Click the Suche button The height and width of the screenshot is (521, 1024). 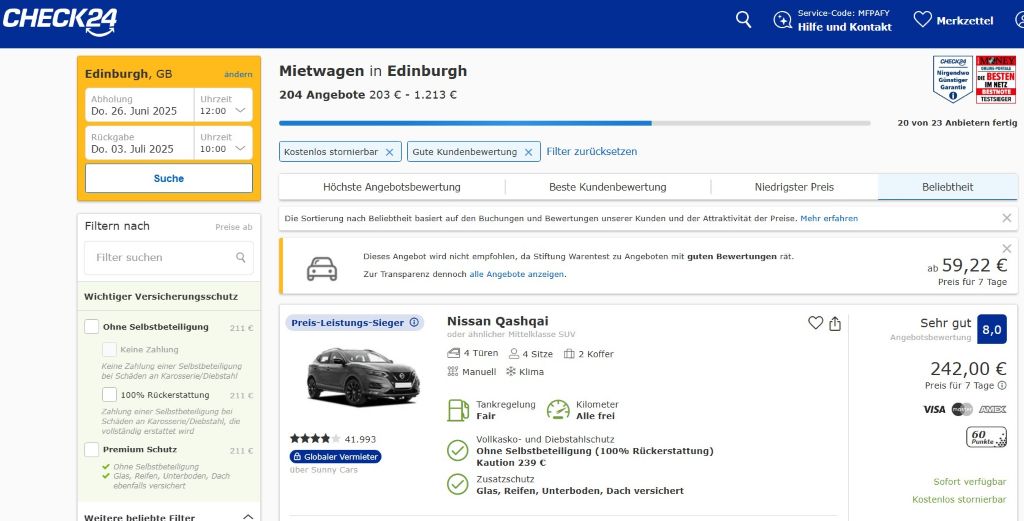(x=168, y=178)
